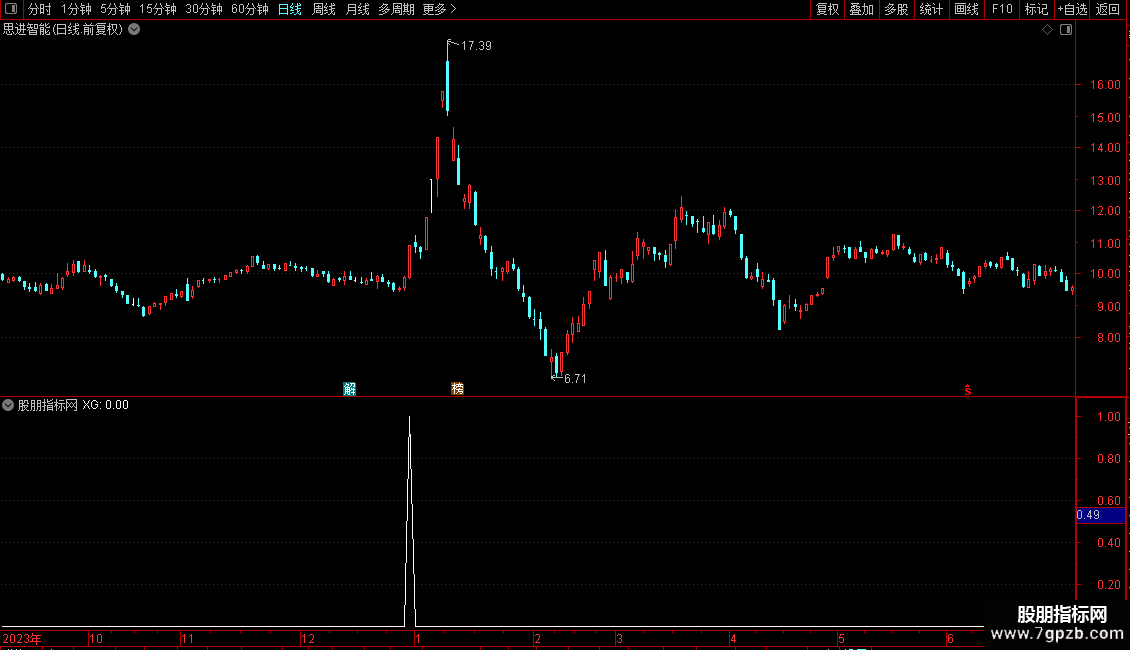Open the 统计 statistics tool
Image resolution: width=1130 pixels, height=650 pixels.
tap(931, 9)
